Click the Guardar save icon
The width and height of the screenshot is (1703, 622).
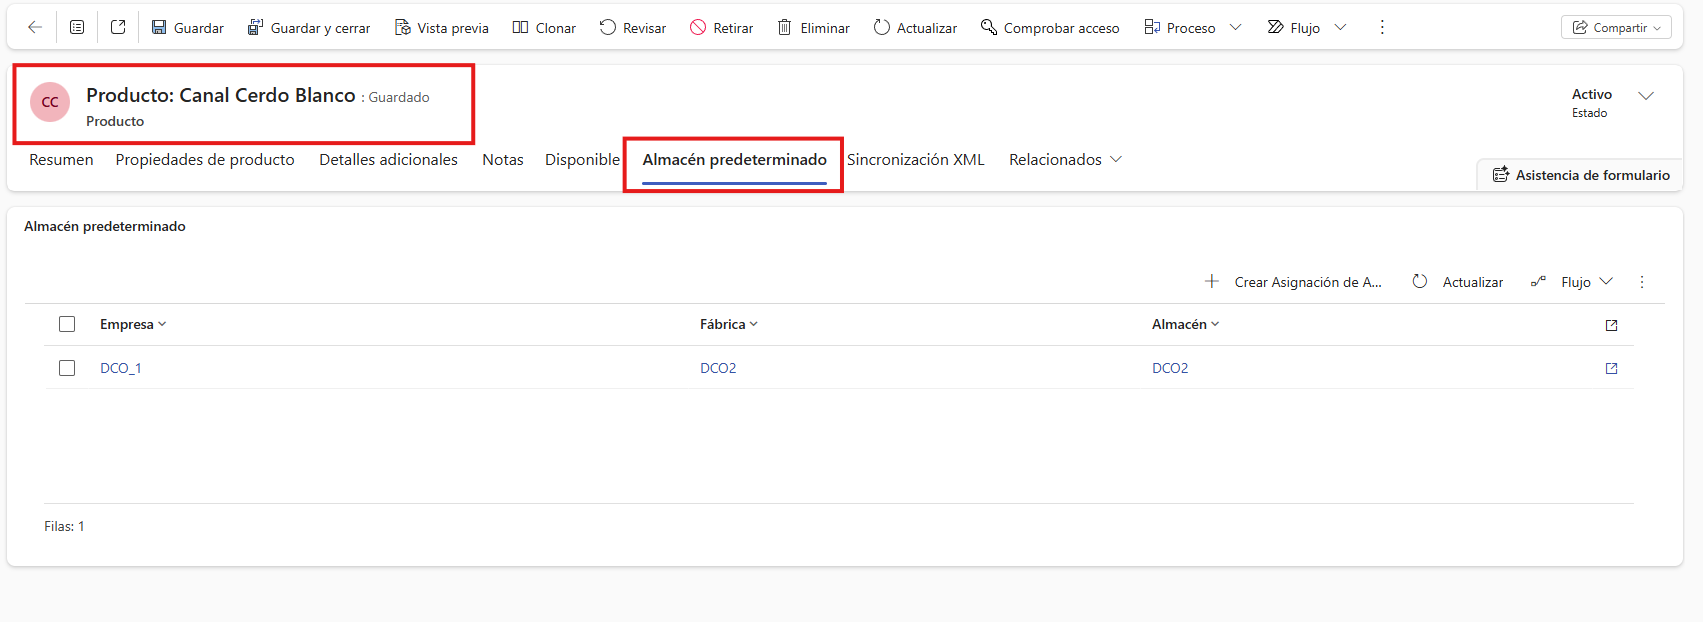[x=159, y=27]
